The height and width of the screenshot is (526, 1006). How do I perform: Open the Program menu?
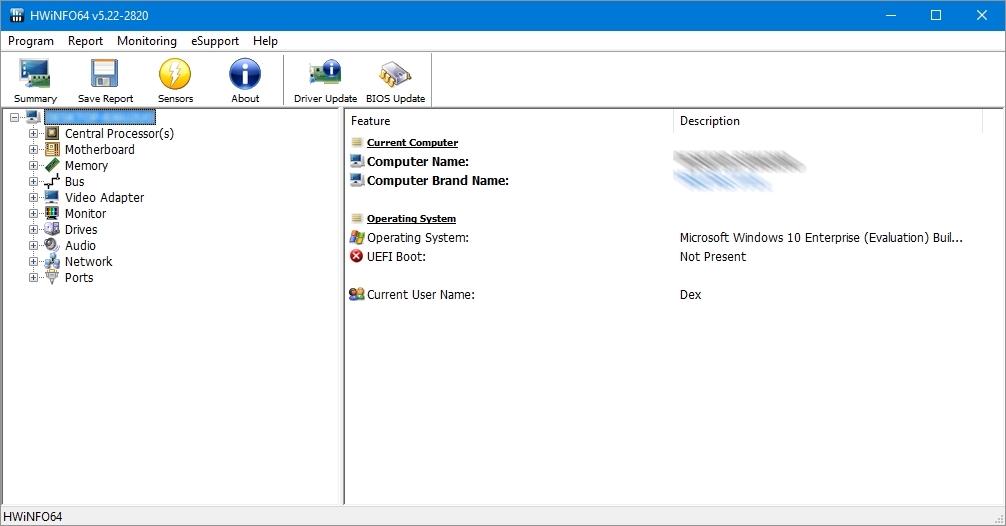click(31, 41)
